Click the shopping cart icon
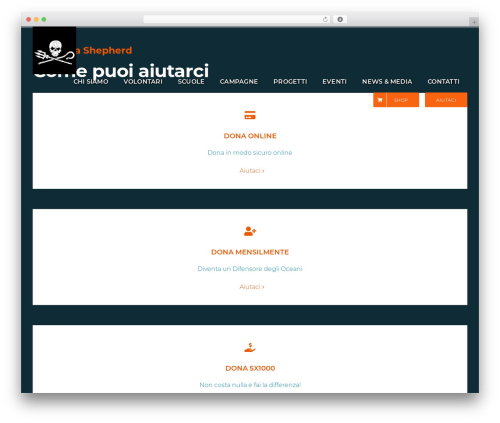The image size is (500, 423). click(380, 100)
